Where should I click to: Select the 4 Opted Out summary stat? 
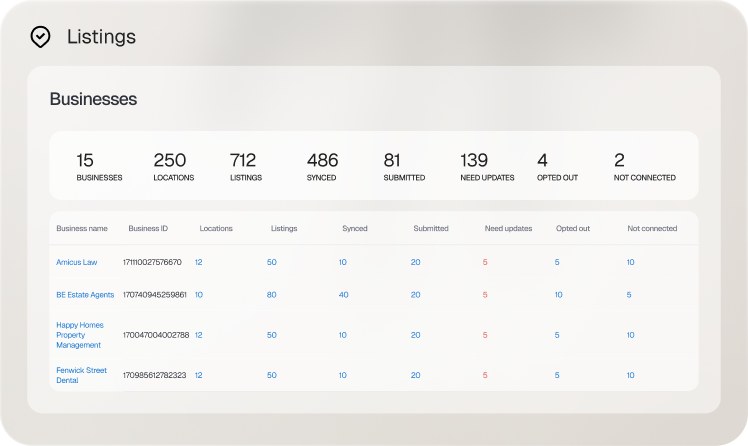pos(557,166)
